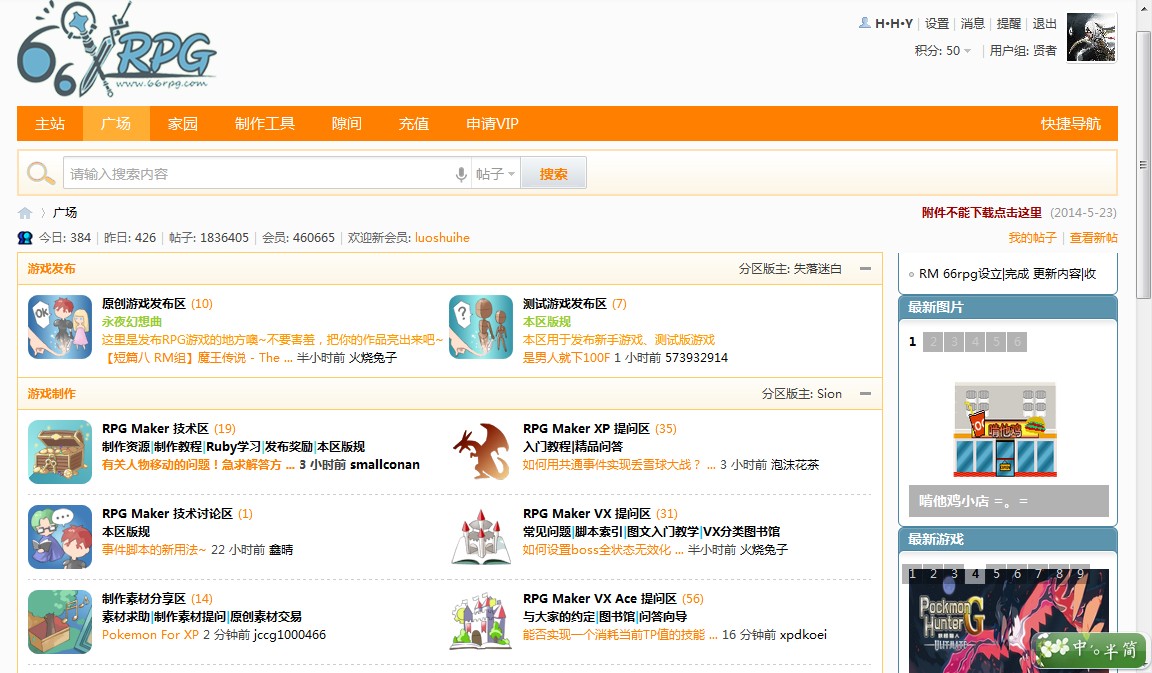Image resolution: width=1152 pixels, height=673 pixels.
Task: Click the 广场 breadcrumb link
Action: click(x=65, y=212)
